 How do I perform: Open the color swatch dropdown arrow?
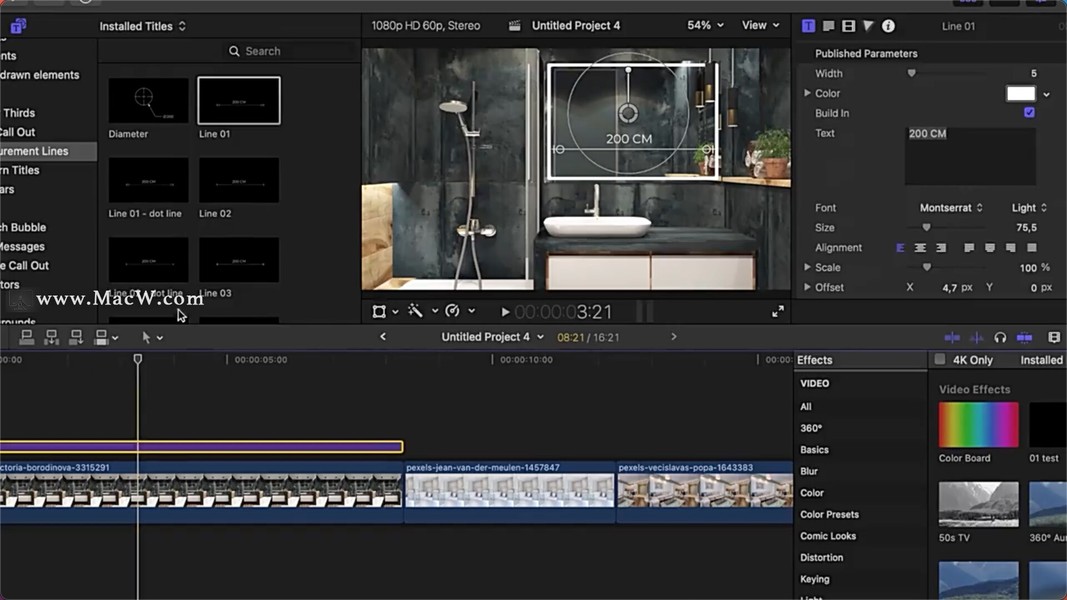pos(1047,95)
